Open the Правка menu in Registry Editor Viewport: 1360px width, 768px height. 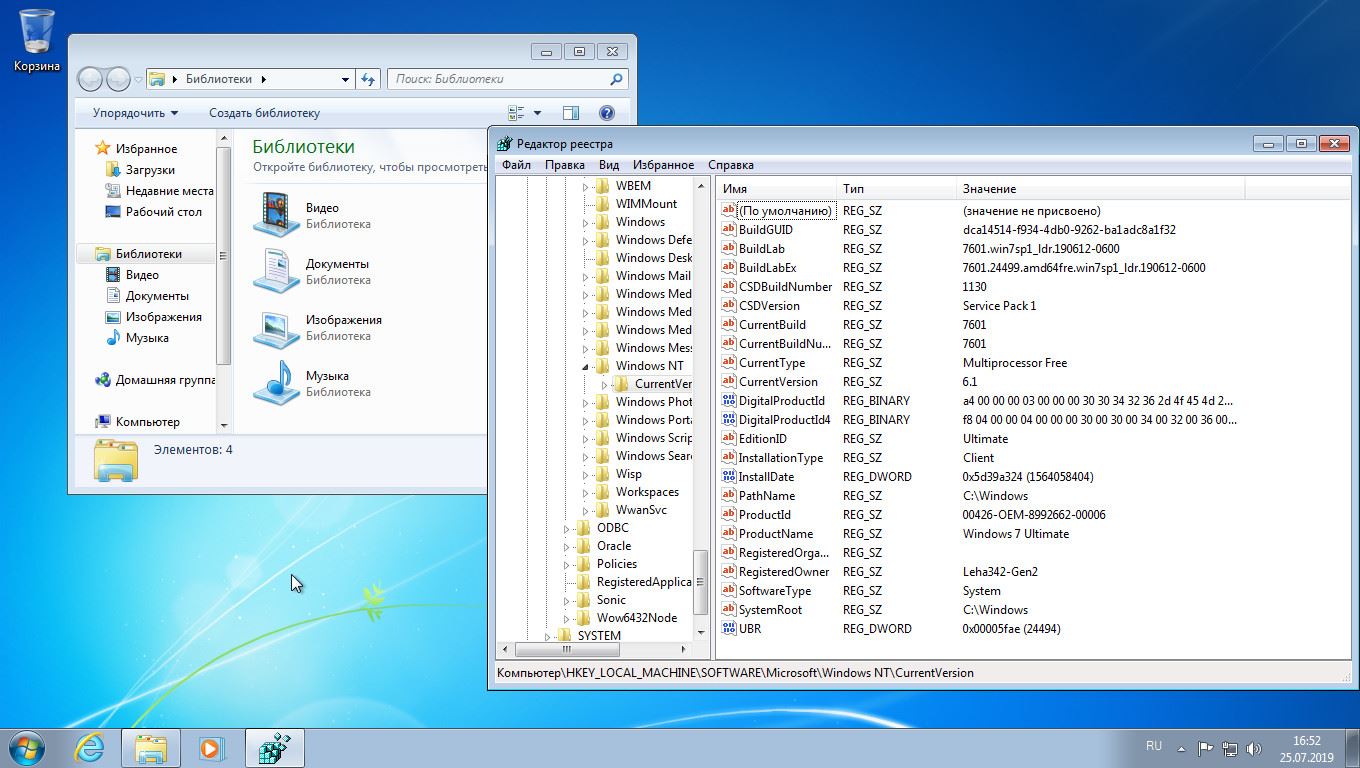[564, 165]
